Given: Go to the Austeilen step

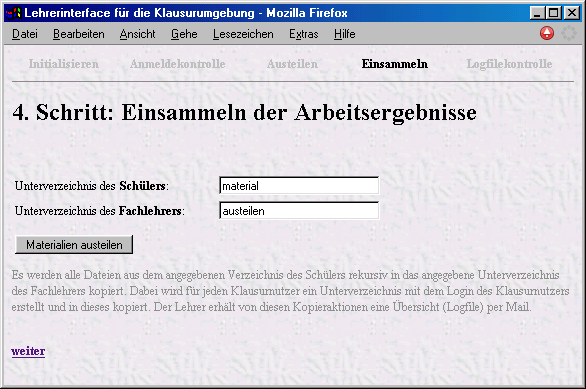Looking at the screenshot, I should point(292,64).
